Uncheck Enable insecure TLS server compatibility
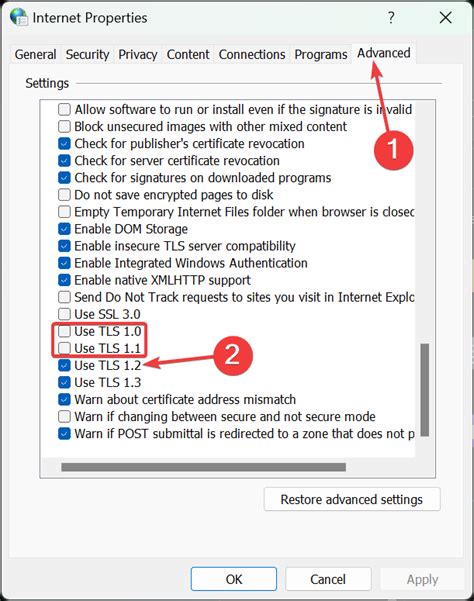 (x=64, y=246)
